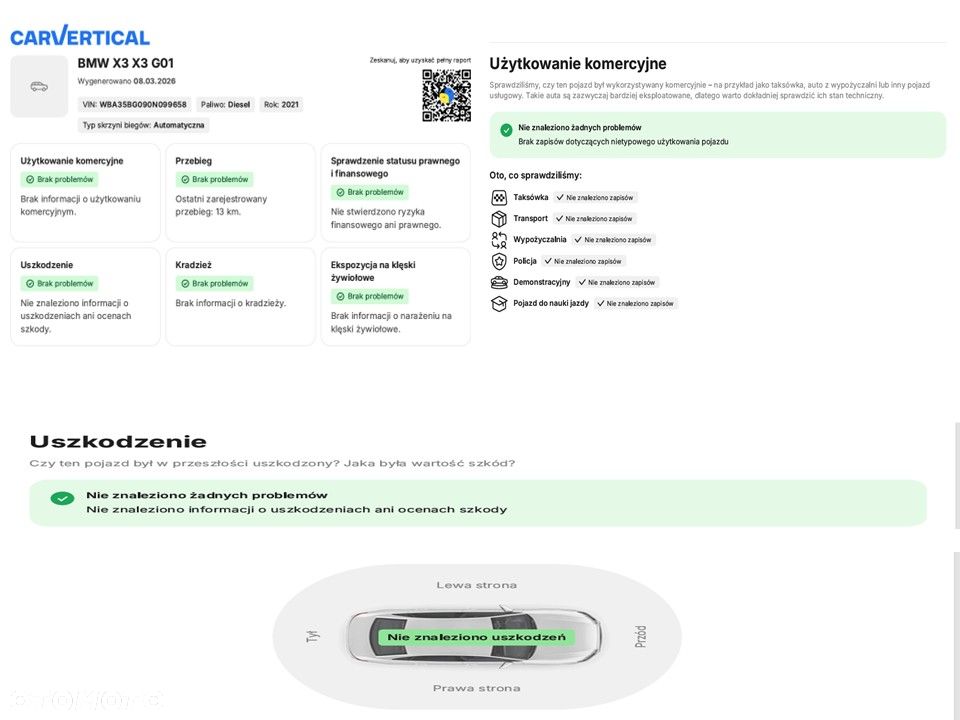Viewport: 960px width, 720px height.
Task: Click the Taksówka taxi icon
Action: point(499,198)
